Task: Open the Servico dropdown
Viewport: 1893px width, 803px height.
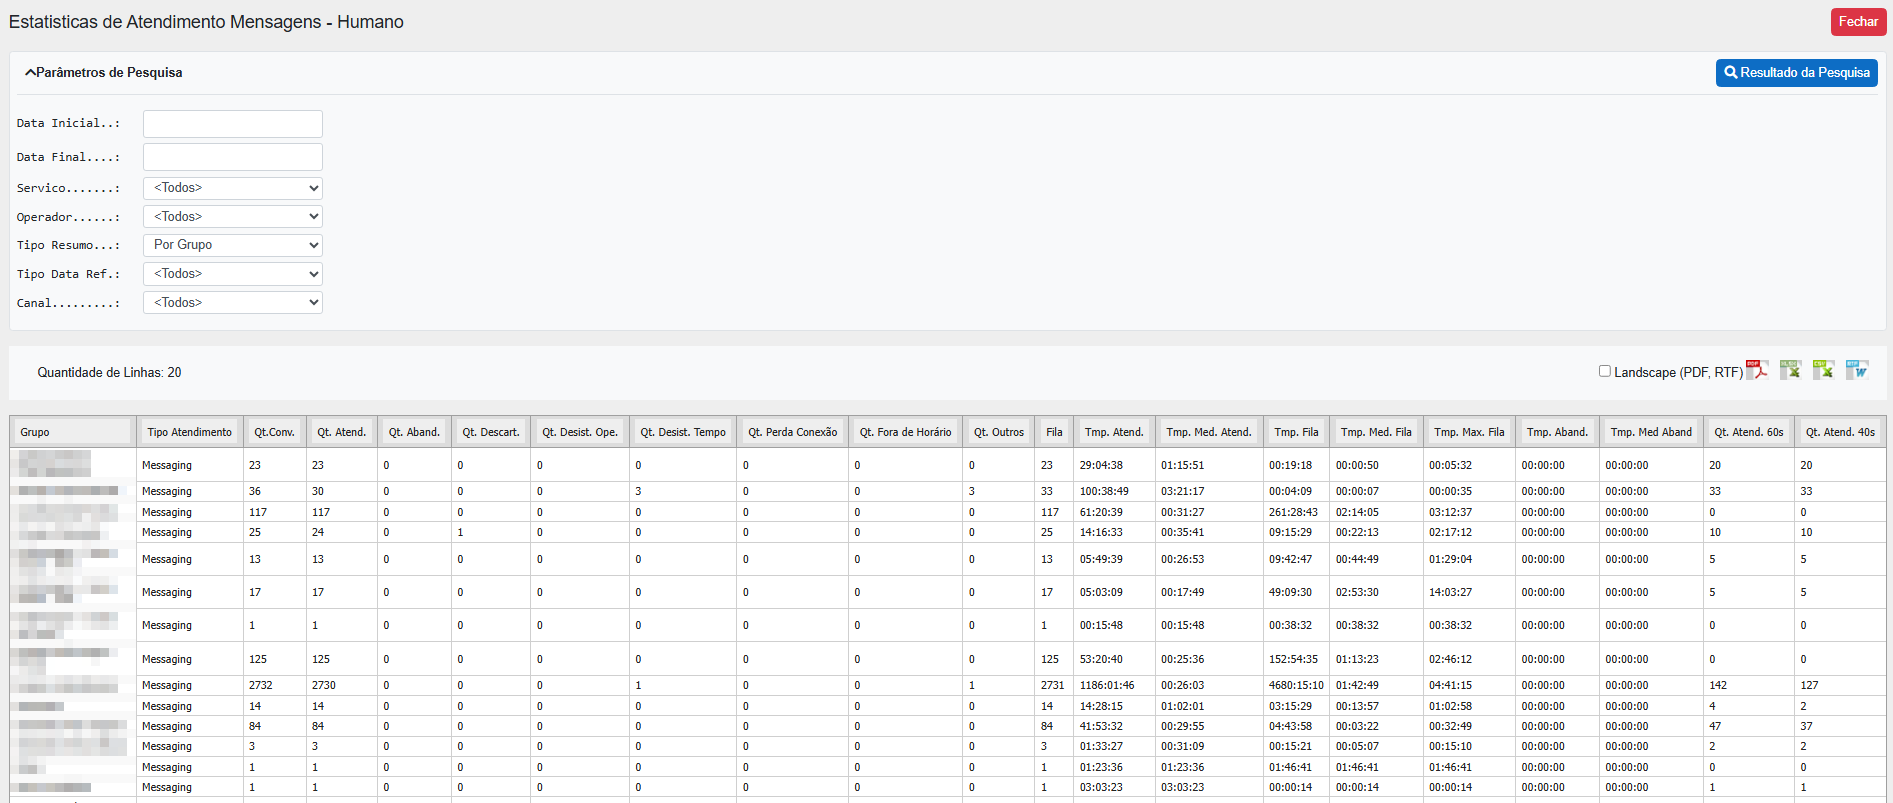Action: click(x=232, y=188)
